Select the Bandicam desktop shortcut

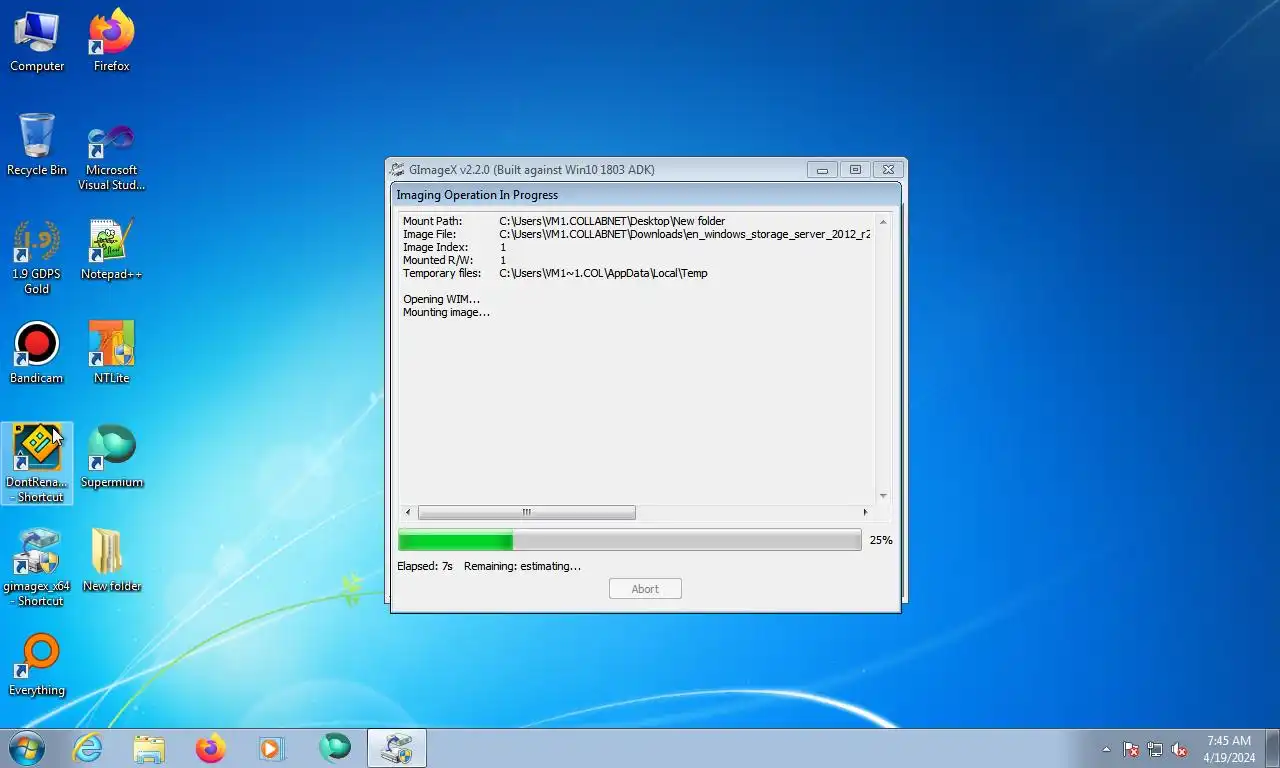(x=37, y=354)
